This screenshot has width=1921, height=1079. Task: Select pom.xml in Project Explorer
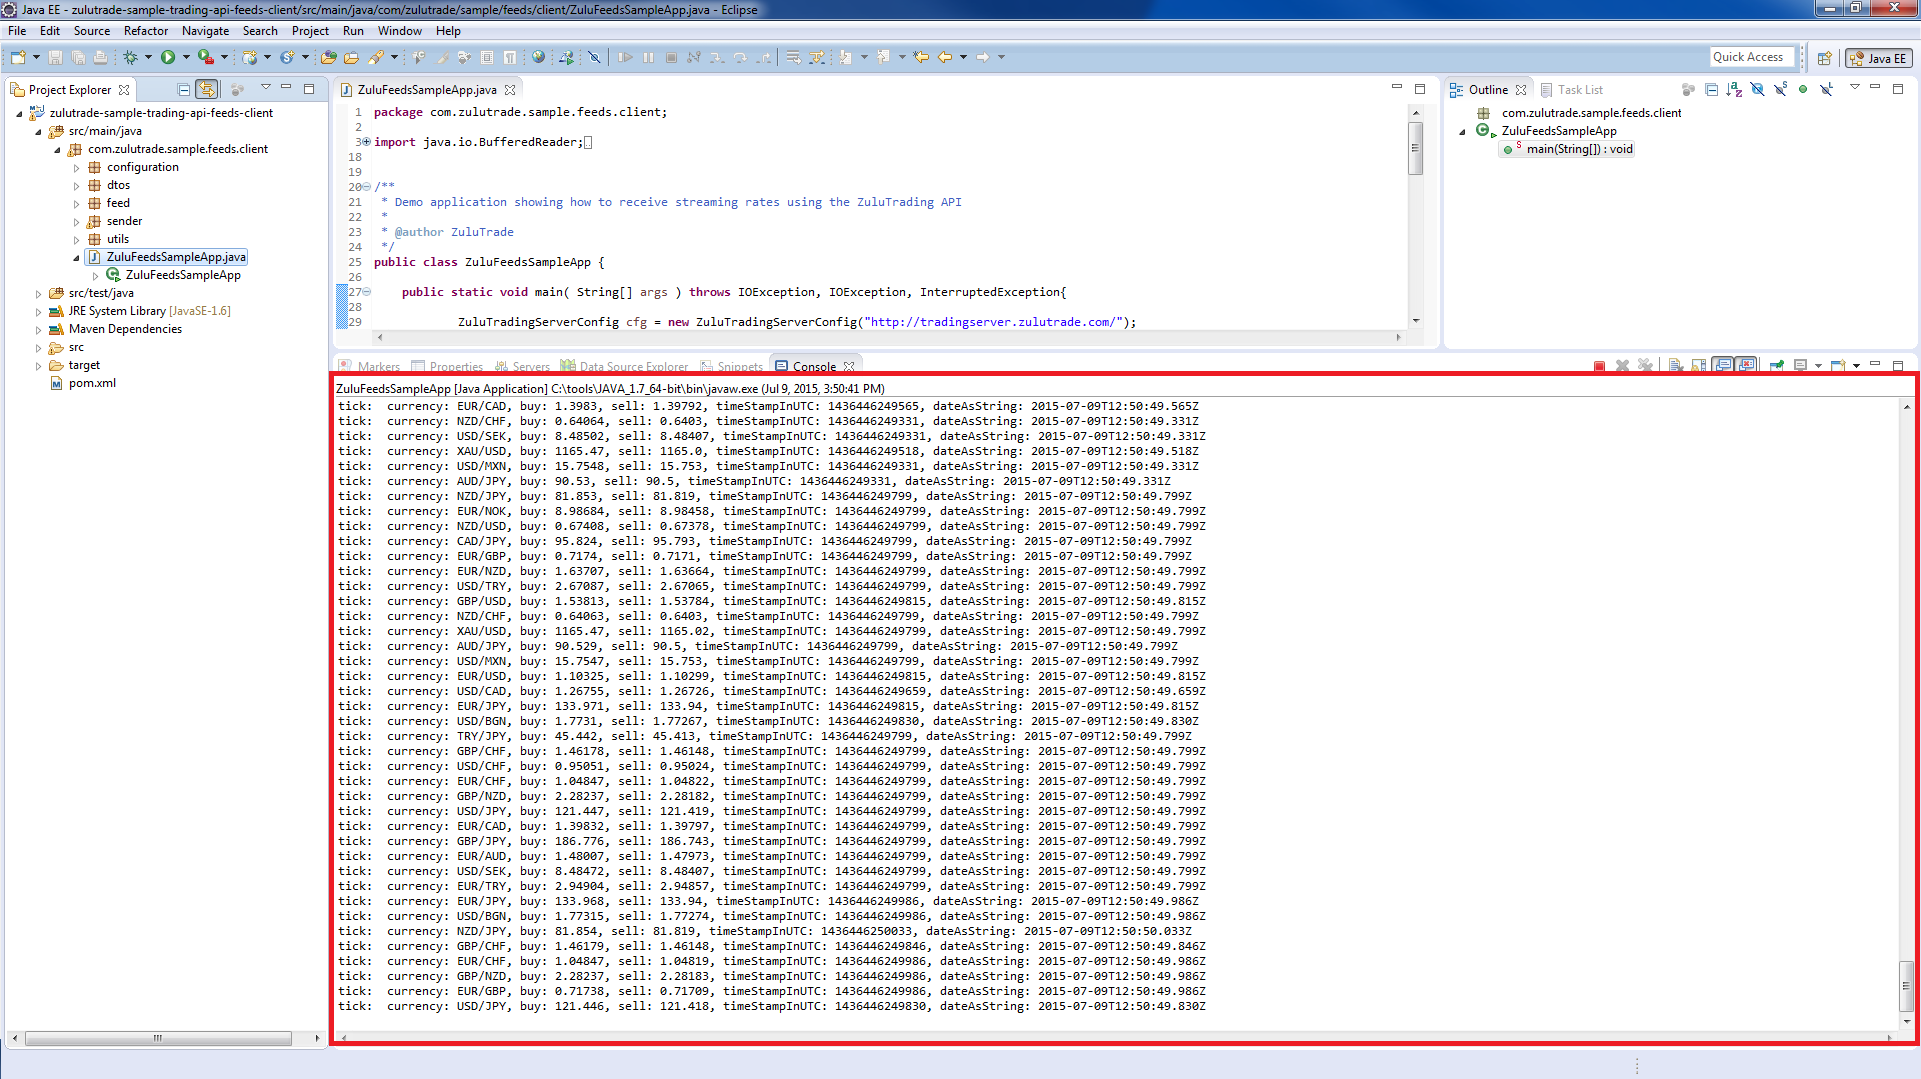92,383
